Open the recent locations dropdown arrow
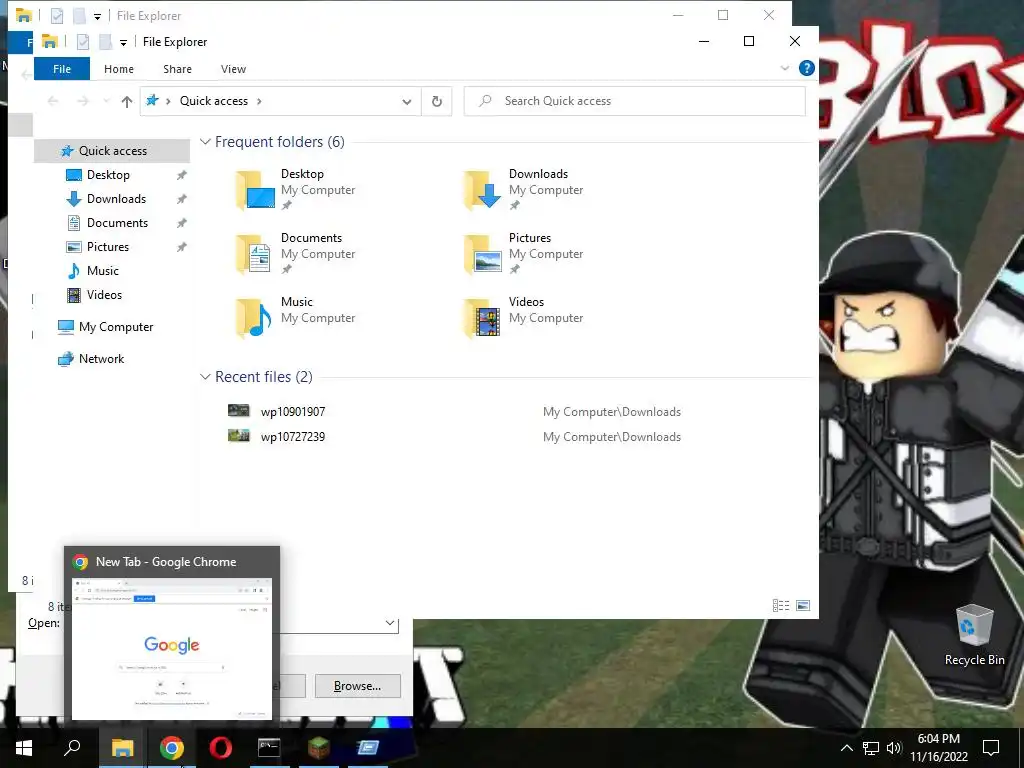 [106, 101]
